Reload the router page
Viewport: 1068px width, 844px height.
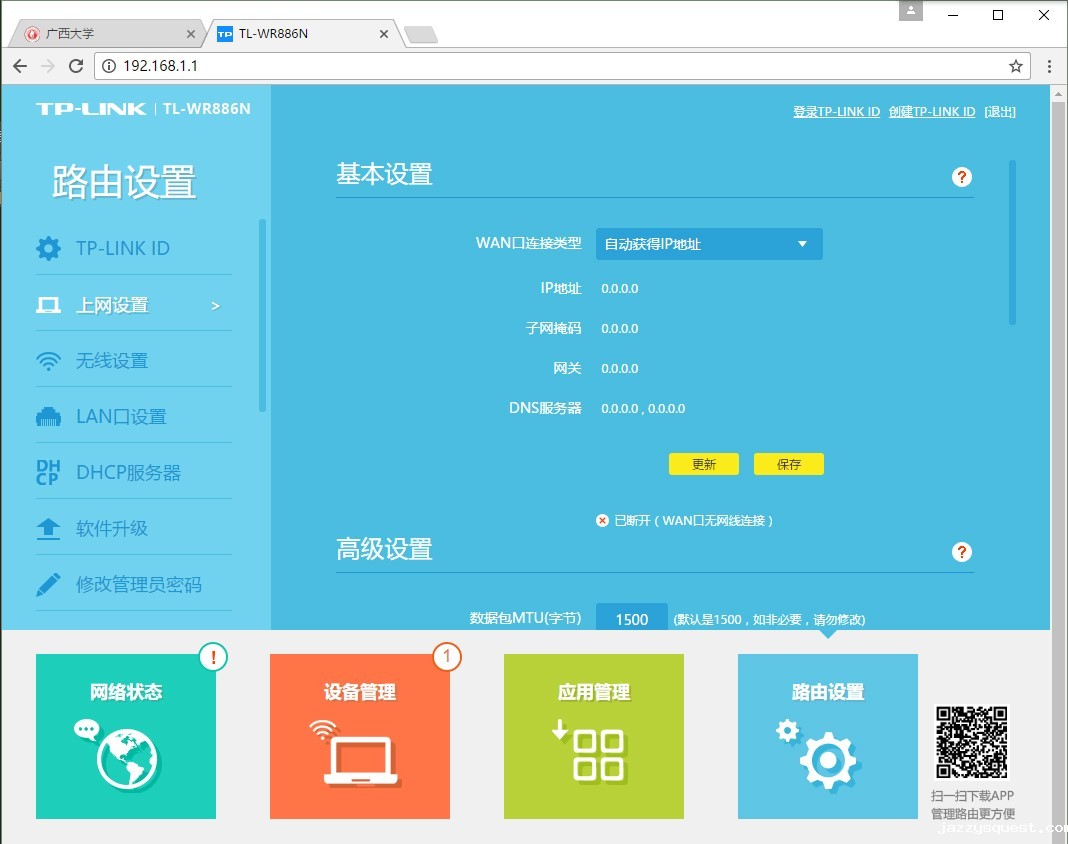[x=76, y=66]
